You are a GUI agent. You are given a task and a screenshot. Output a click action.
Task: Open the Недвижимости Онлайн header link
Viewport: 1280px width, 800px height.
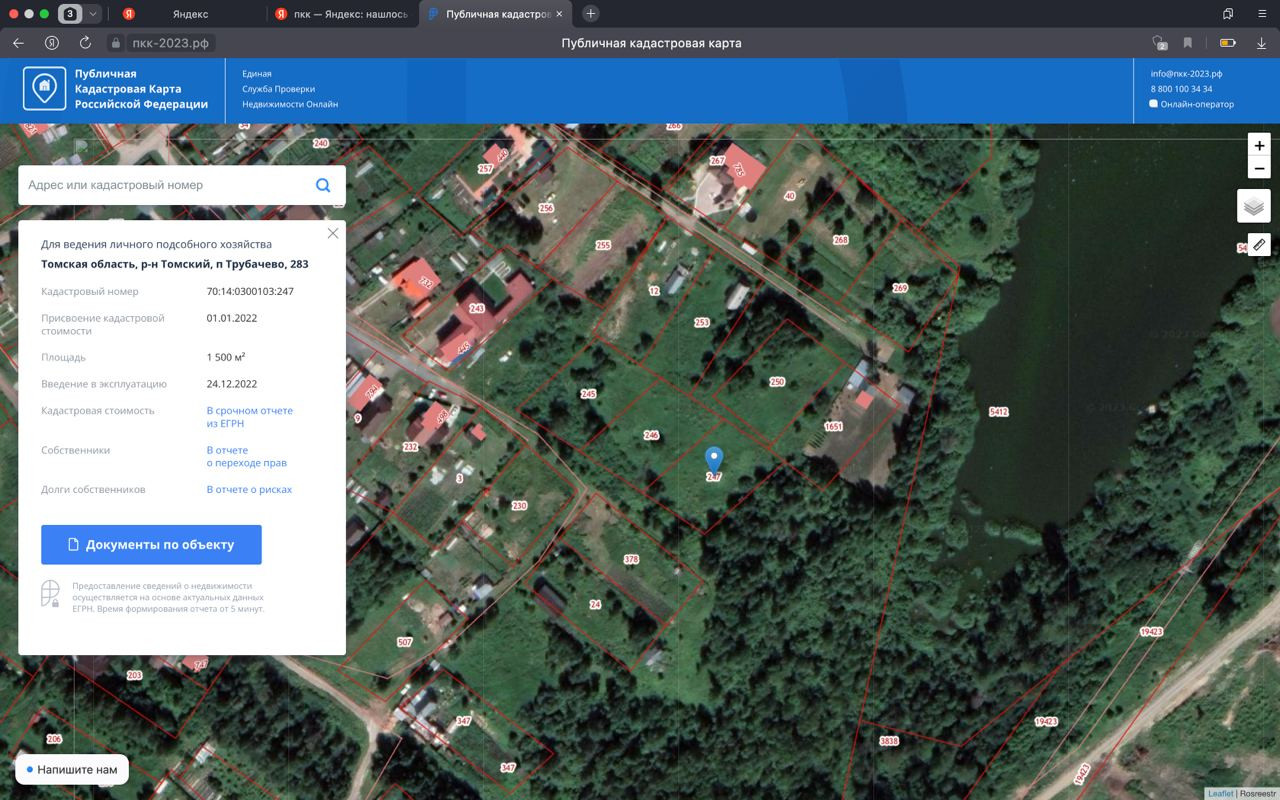(x=290, y=104)
